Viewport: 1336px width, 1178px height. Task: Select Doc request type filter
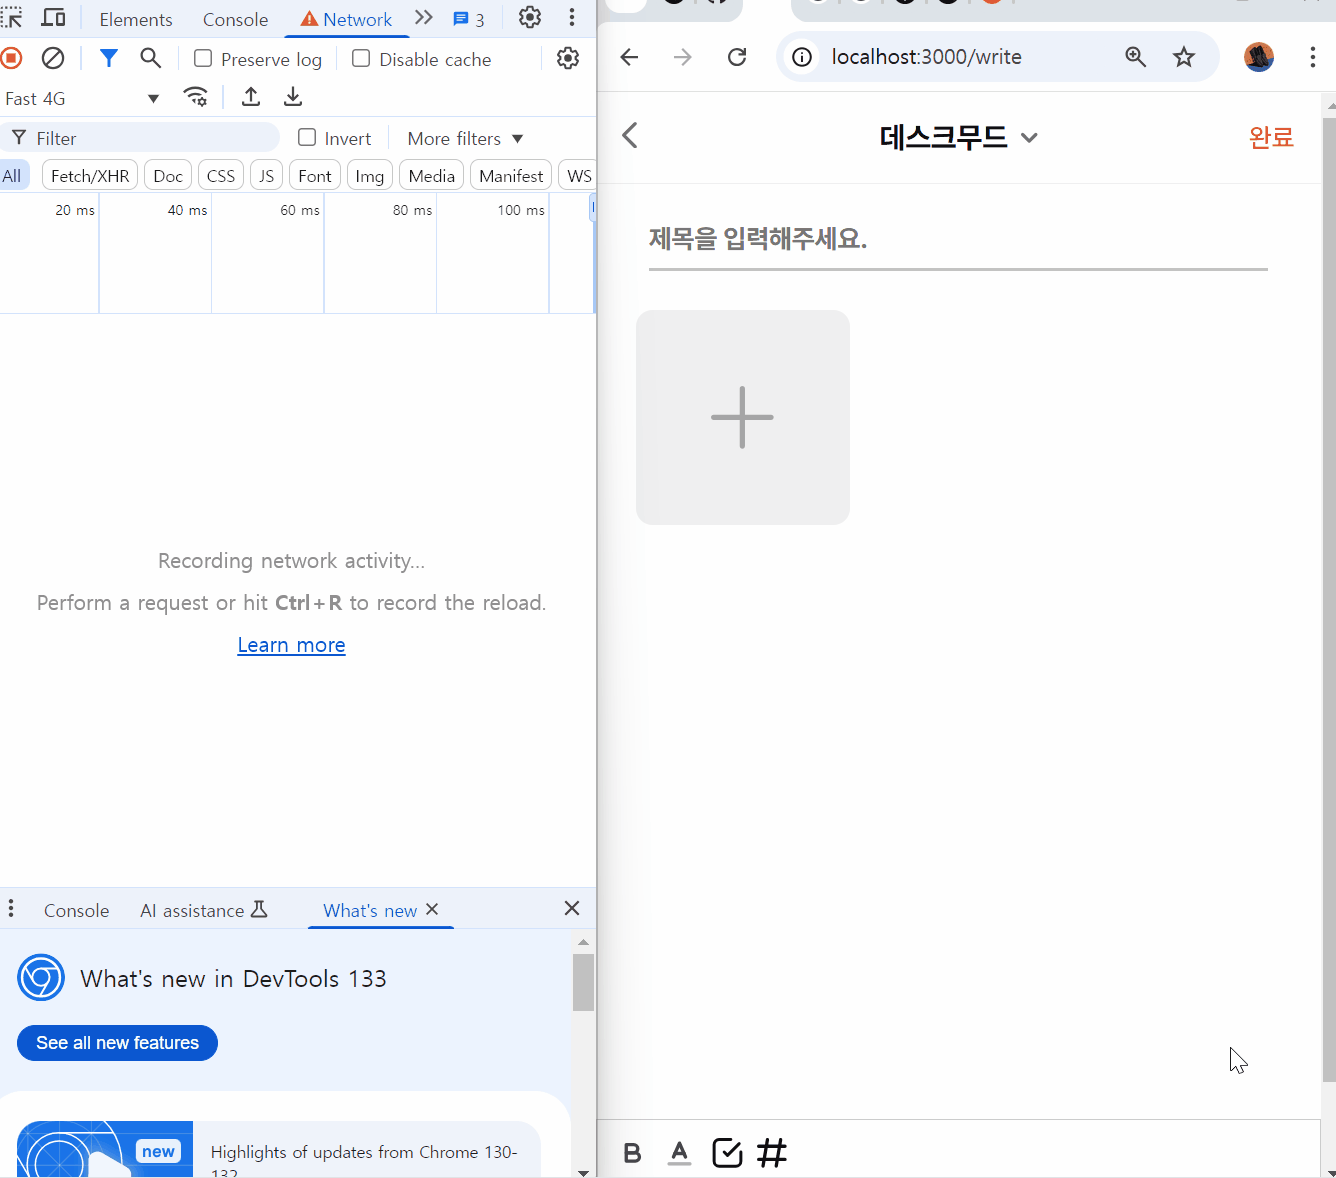coord(168,176)
